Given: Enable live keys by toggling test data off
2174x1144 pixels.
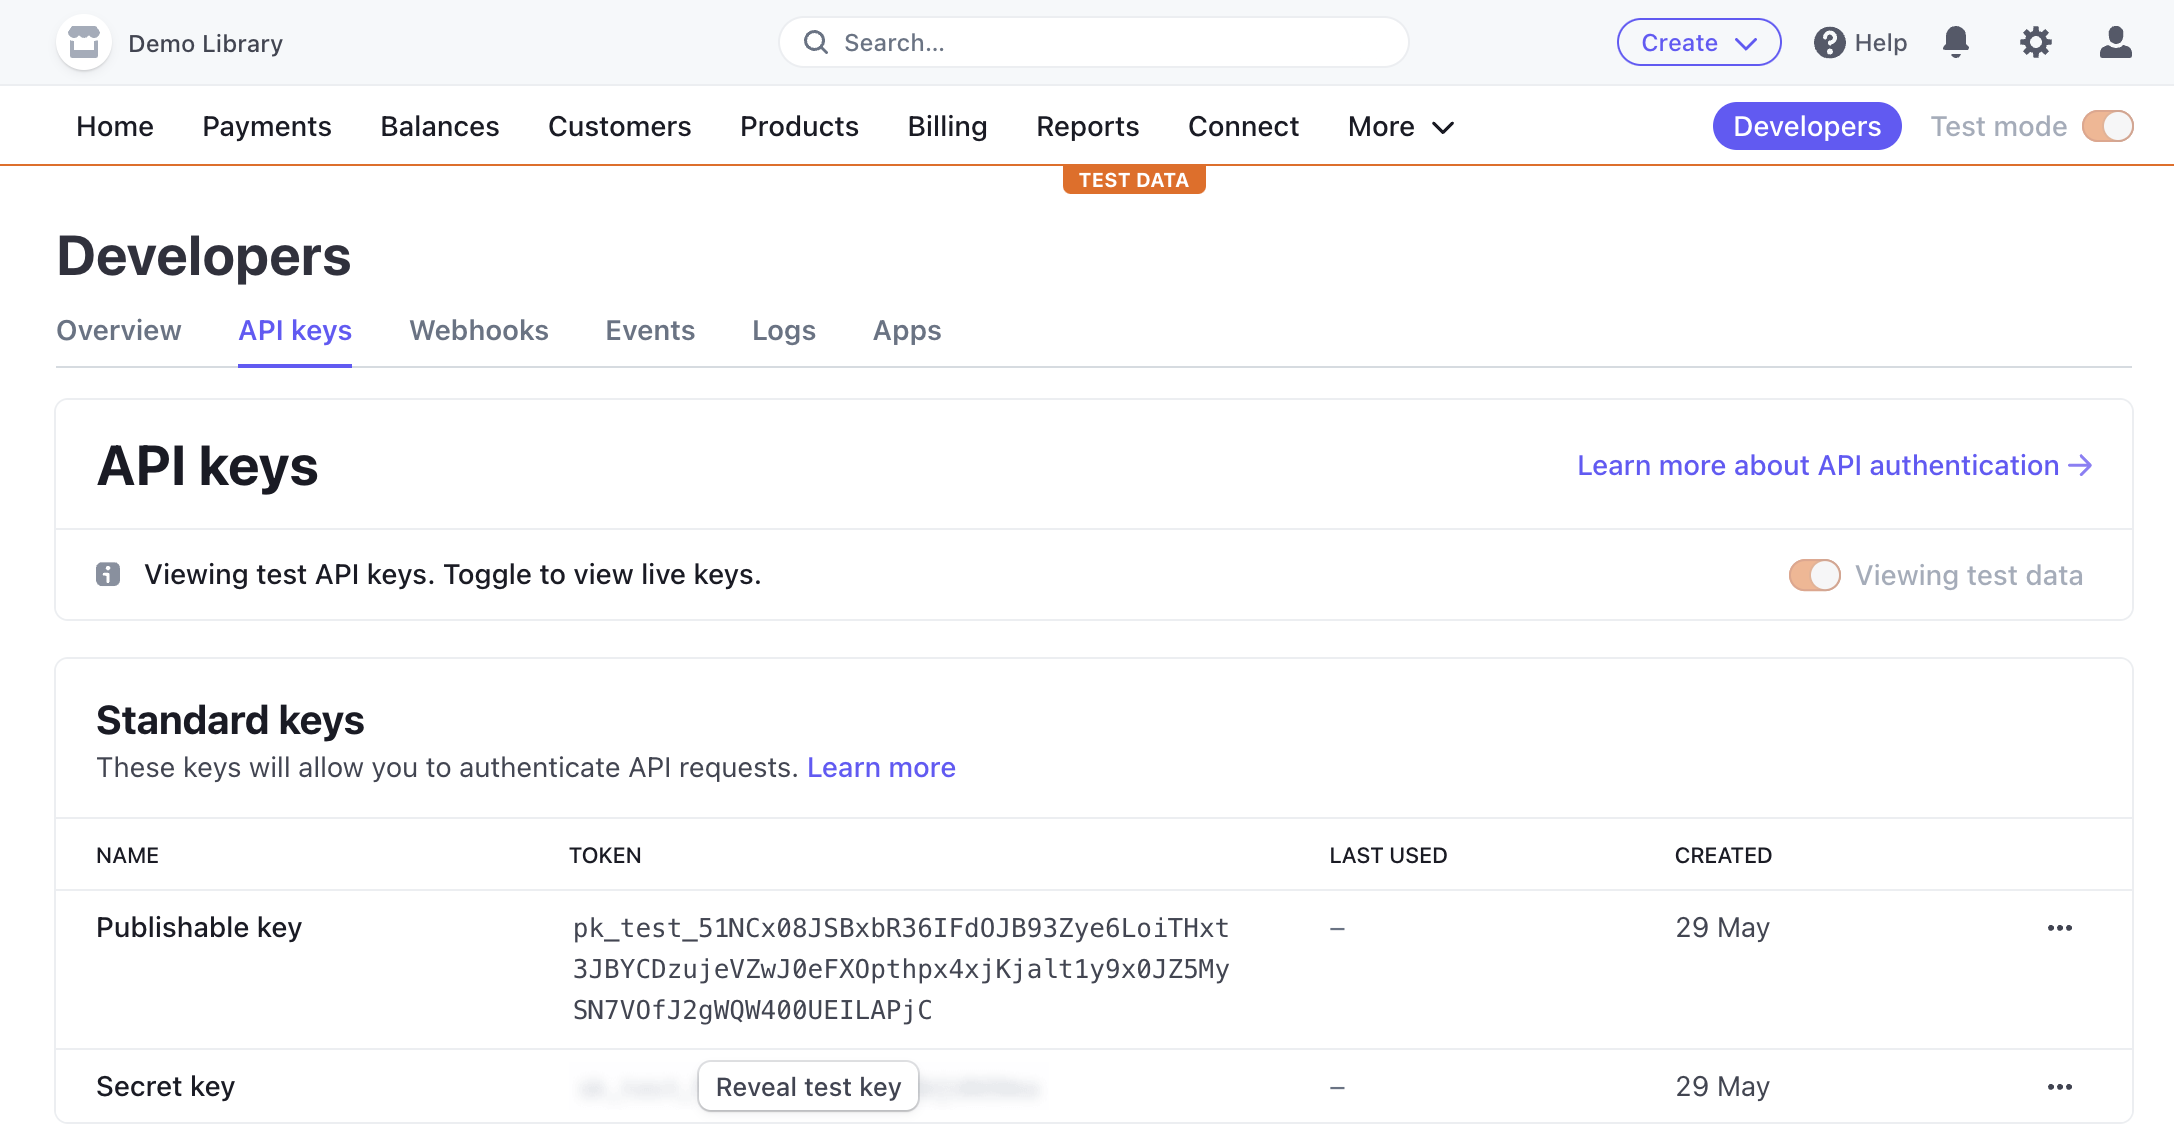Looking at the screenshot, I should point(1812,575).
